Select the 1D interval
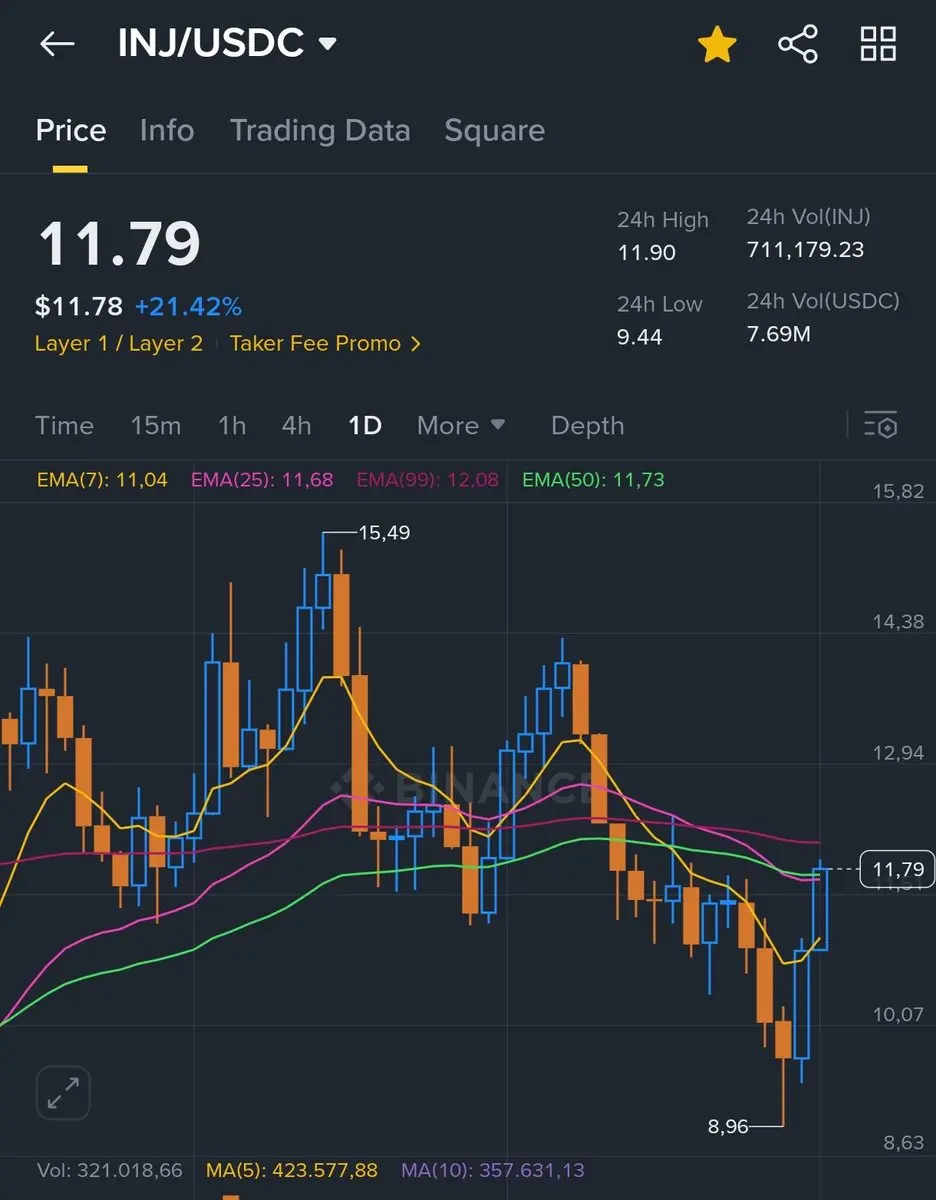 (x=365, y=425)
